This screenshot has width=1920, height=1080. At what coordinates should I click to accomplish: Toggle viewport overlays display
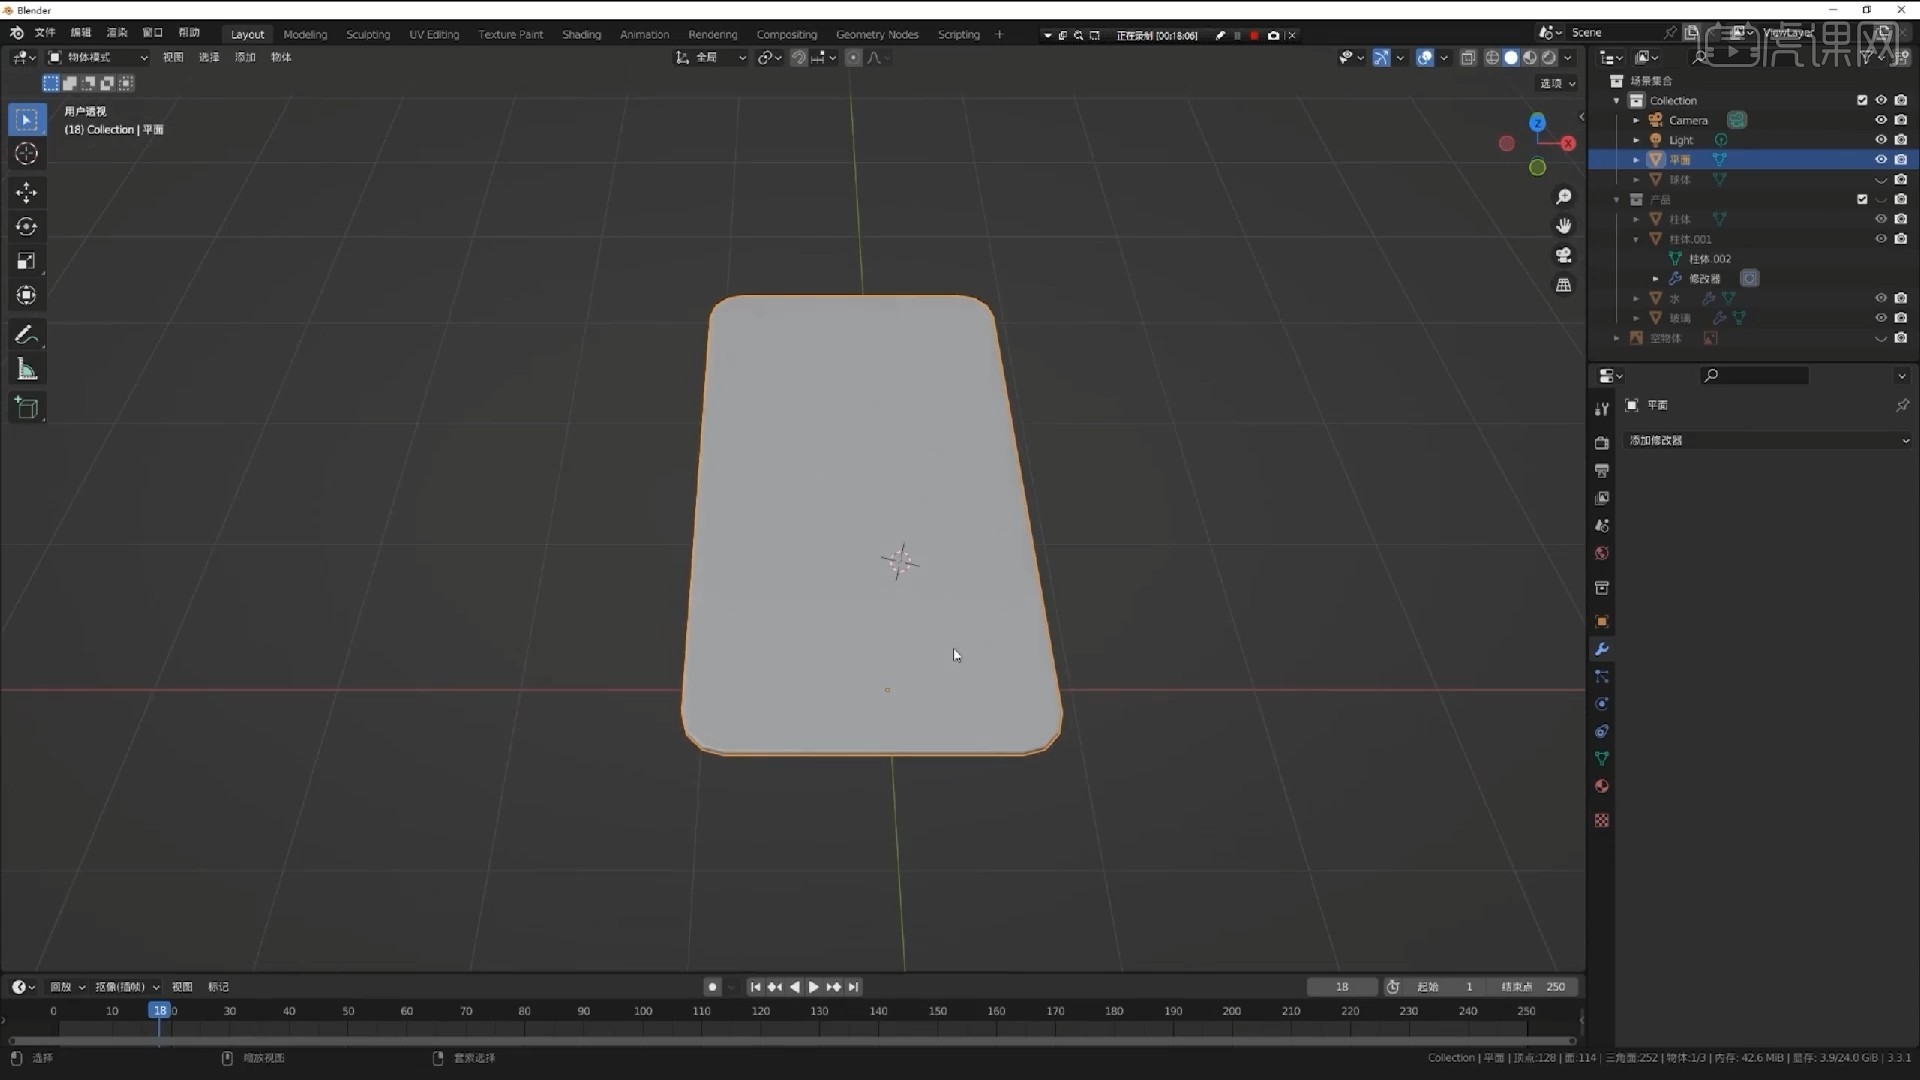coord(1425,58)
